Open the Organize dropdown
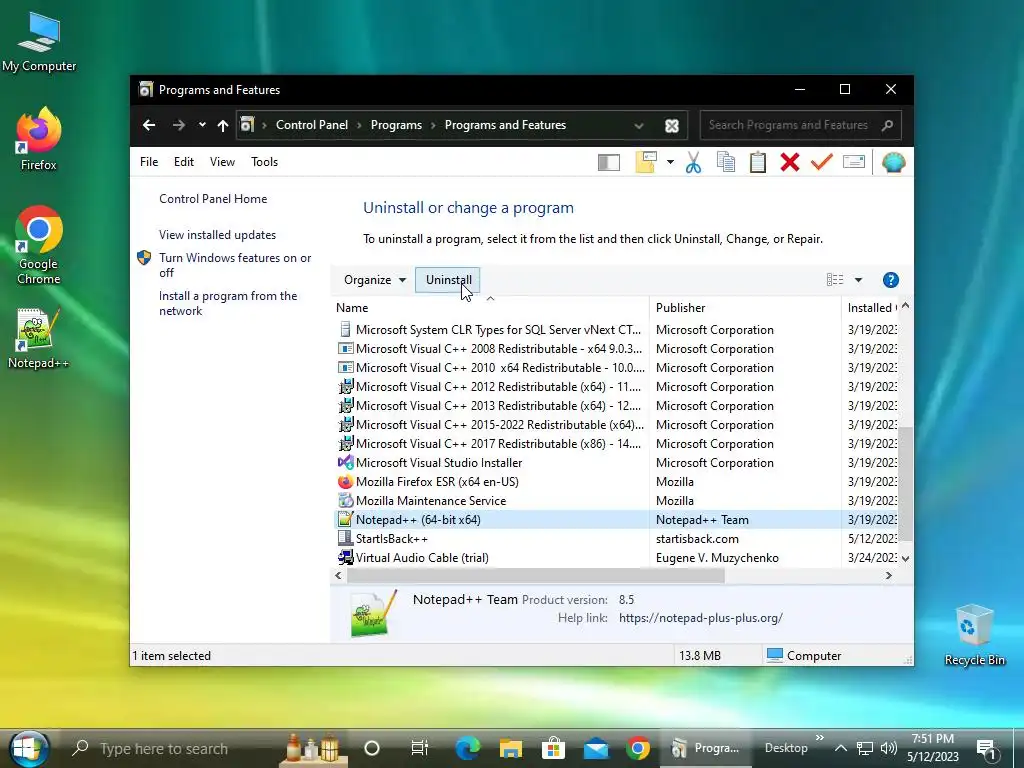Screen dimensions: 1024x768 pyautogui.click(x=375, y=280)
